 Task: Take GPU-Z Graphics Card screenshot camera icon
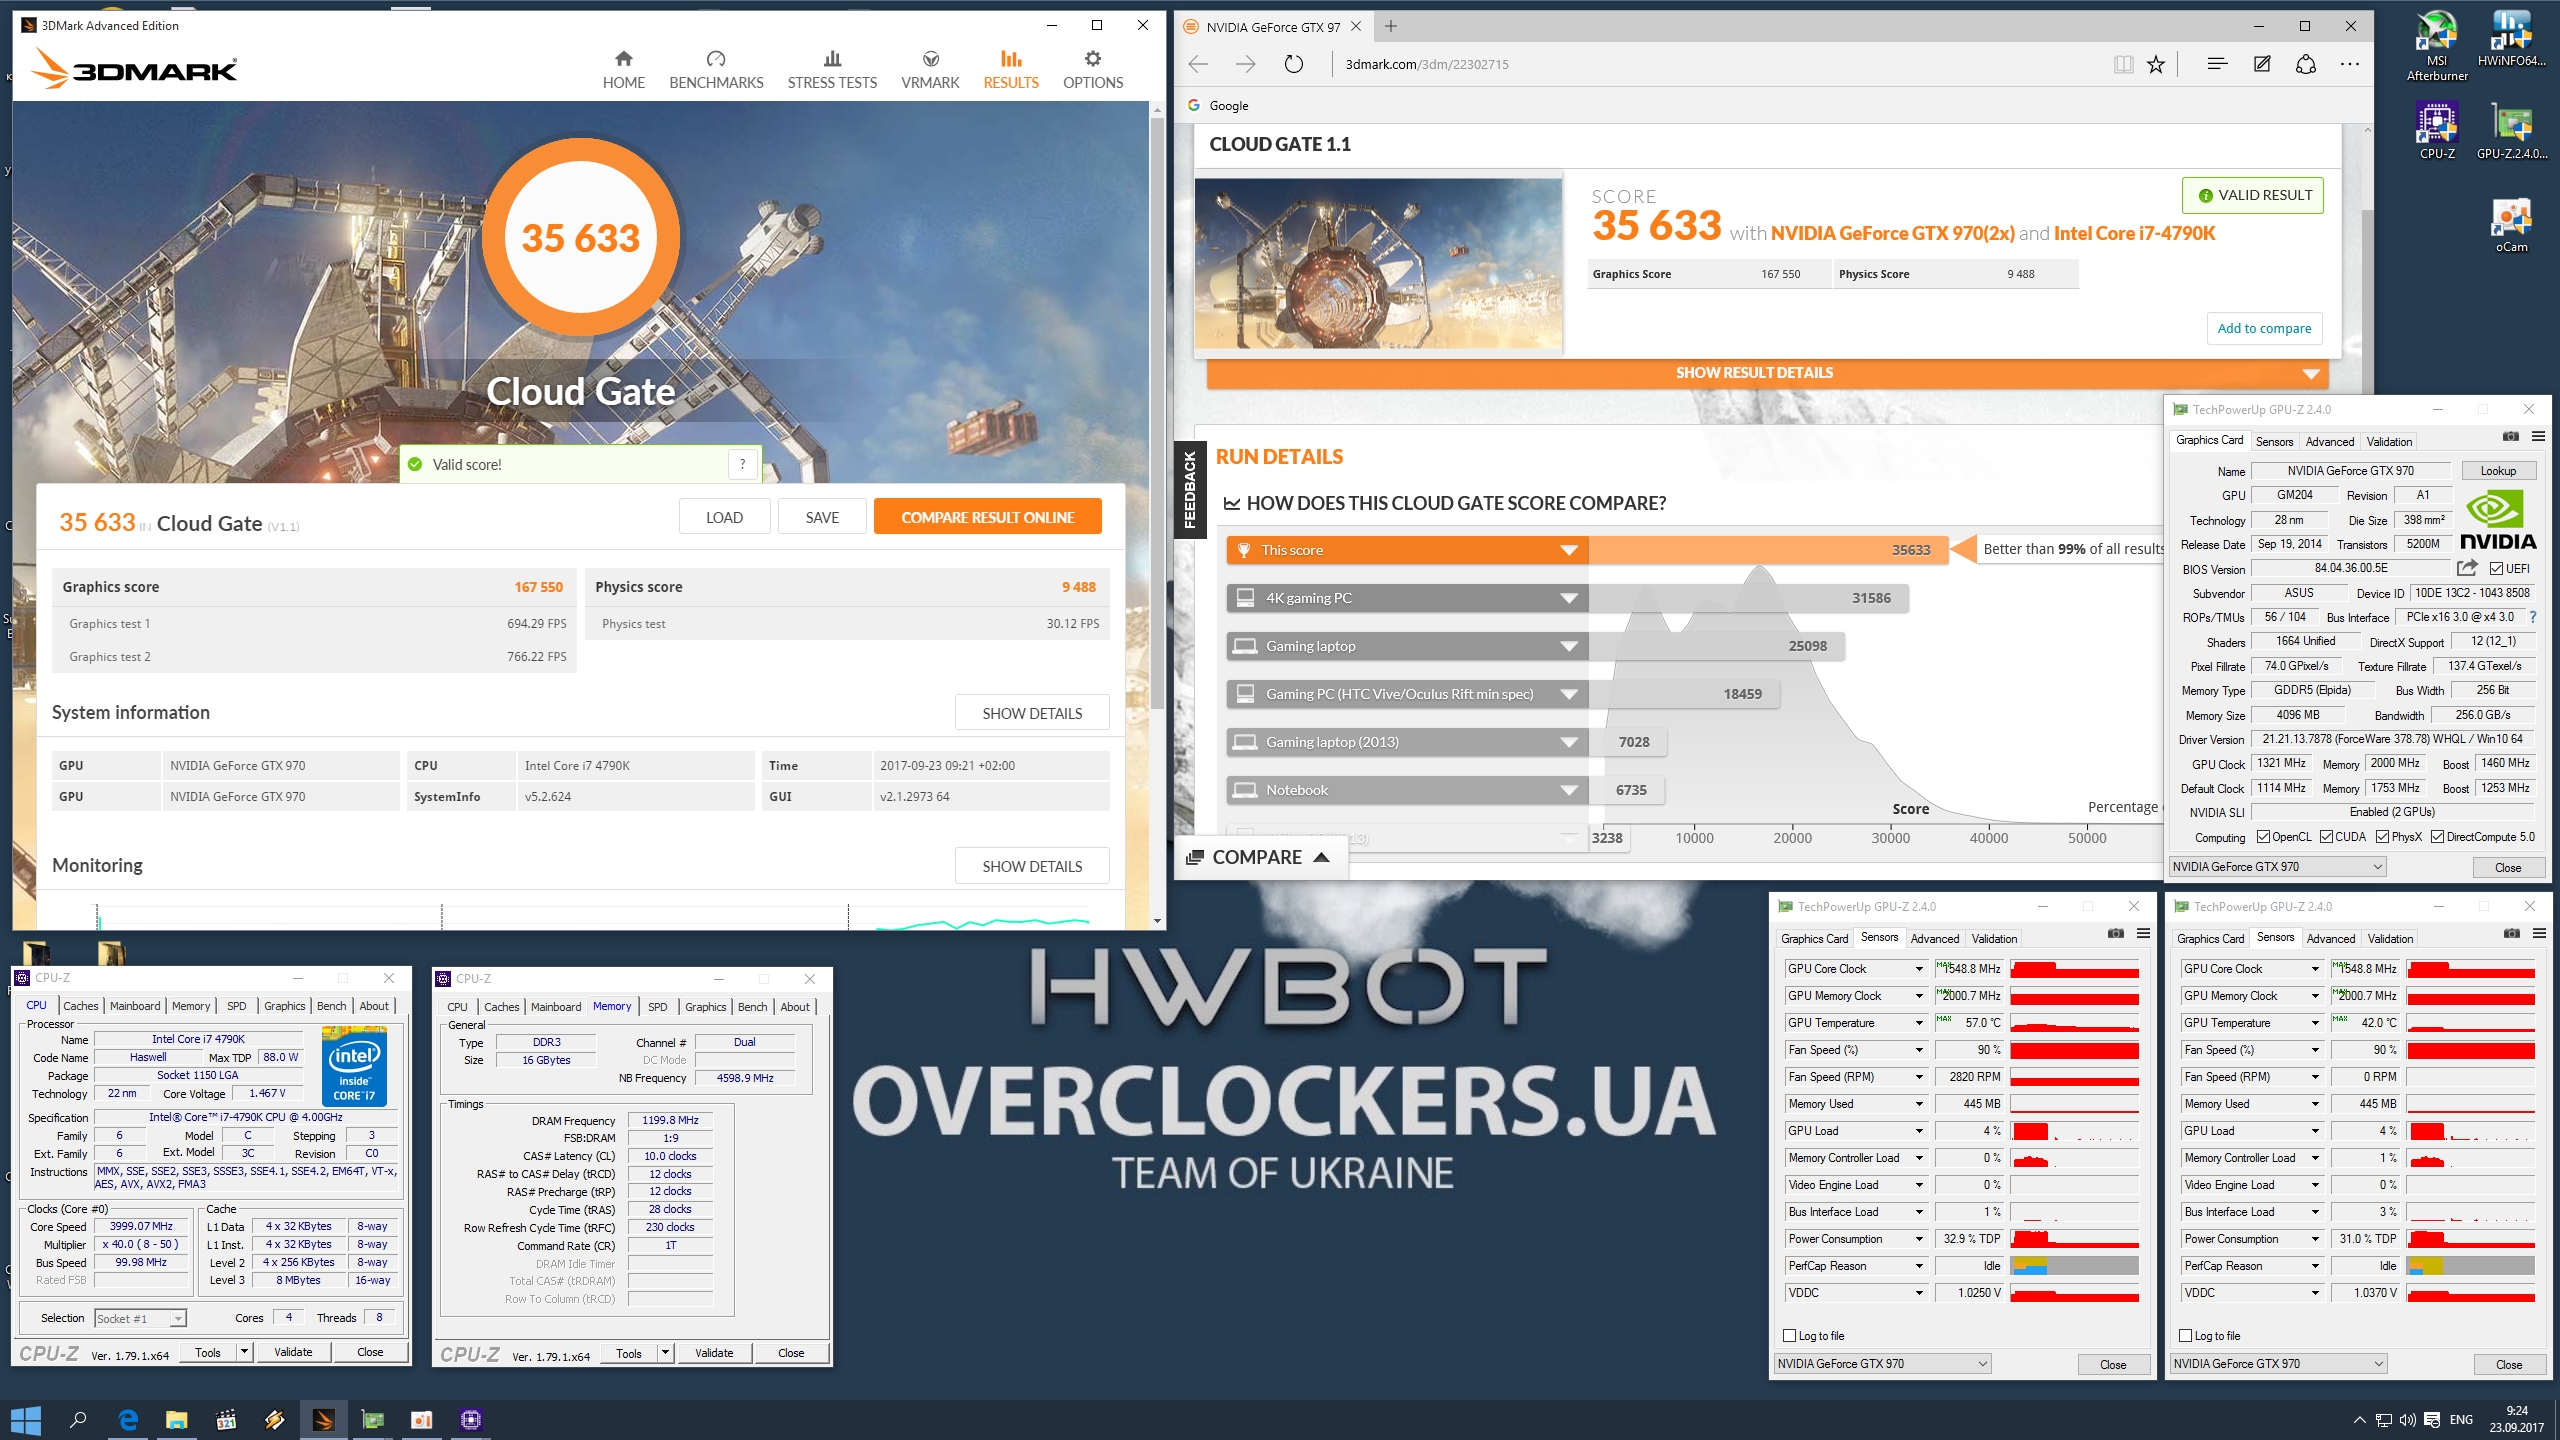(2511, 436)
